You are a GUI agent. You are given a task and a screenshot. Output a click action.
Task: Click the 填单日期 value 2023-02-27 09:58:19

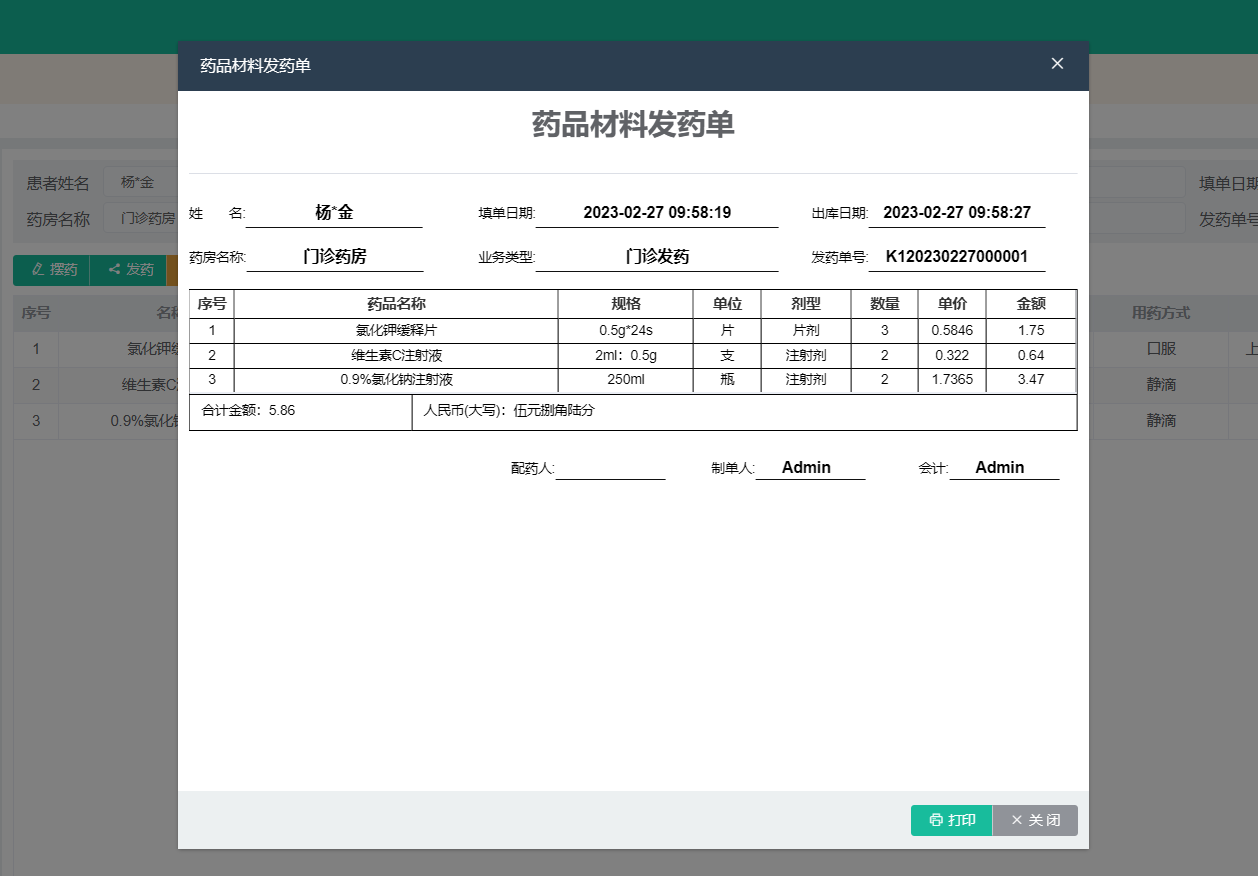[657, 212]
